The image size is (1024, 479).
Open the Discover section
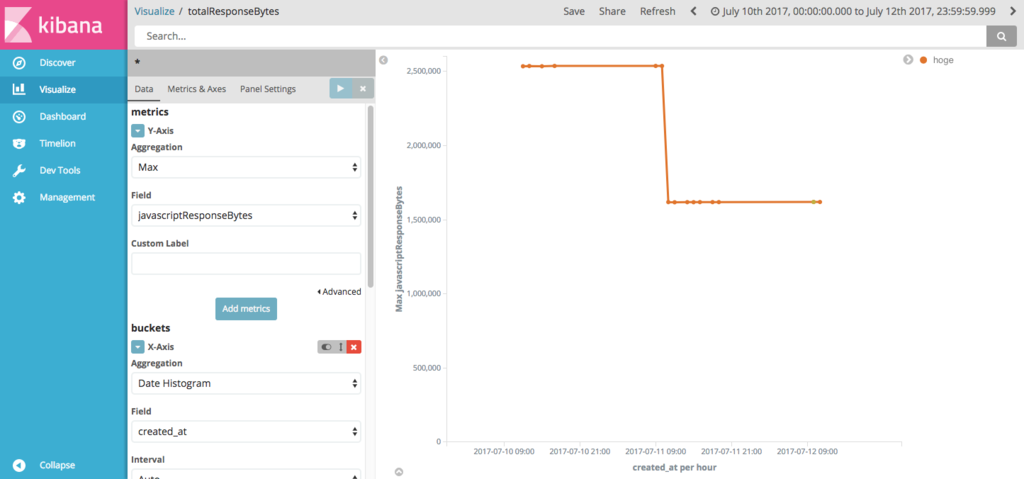(x=63, y=63)
